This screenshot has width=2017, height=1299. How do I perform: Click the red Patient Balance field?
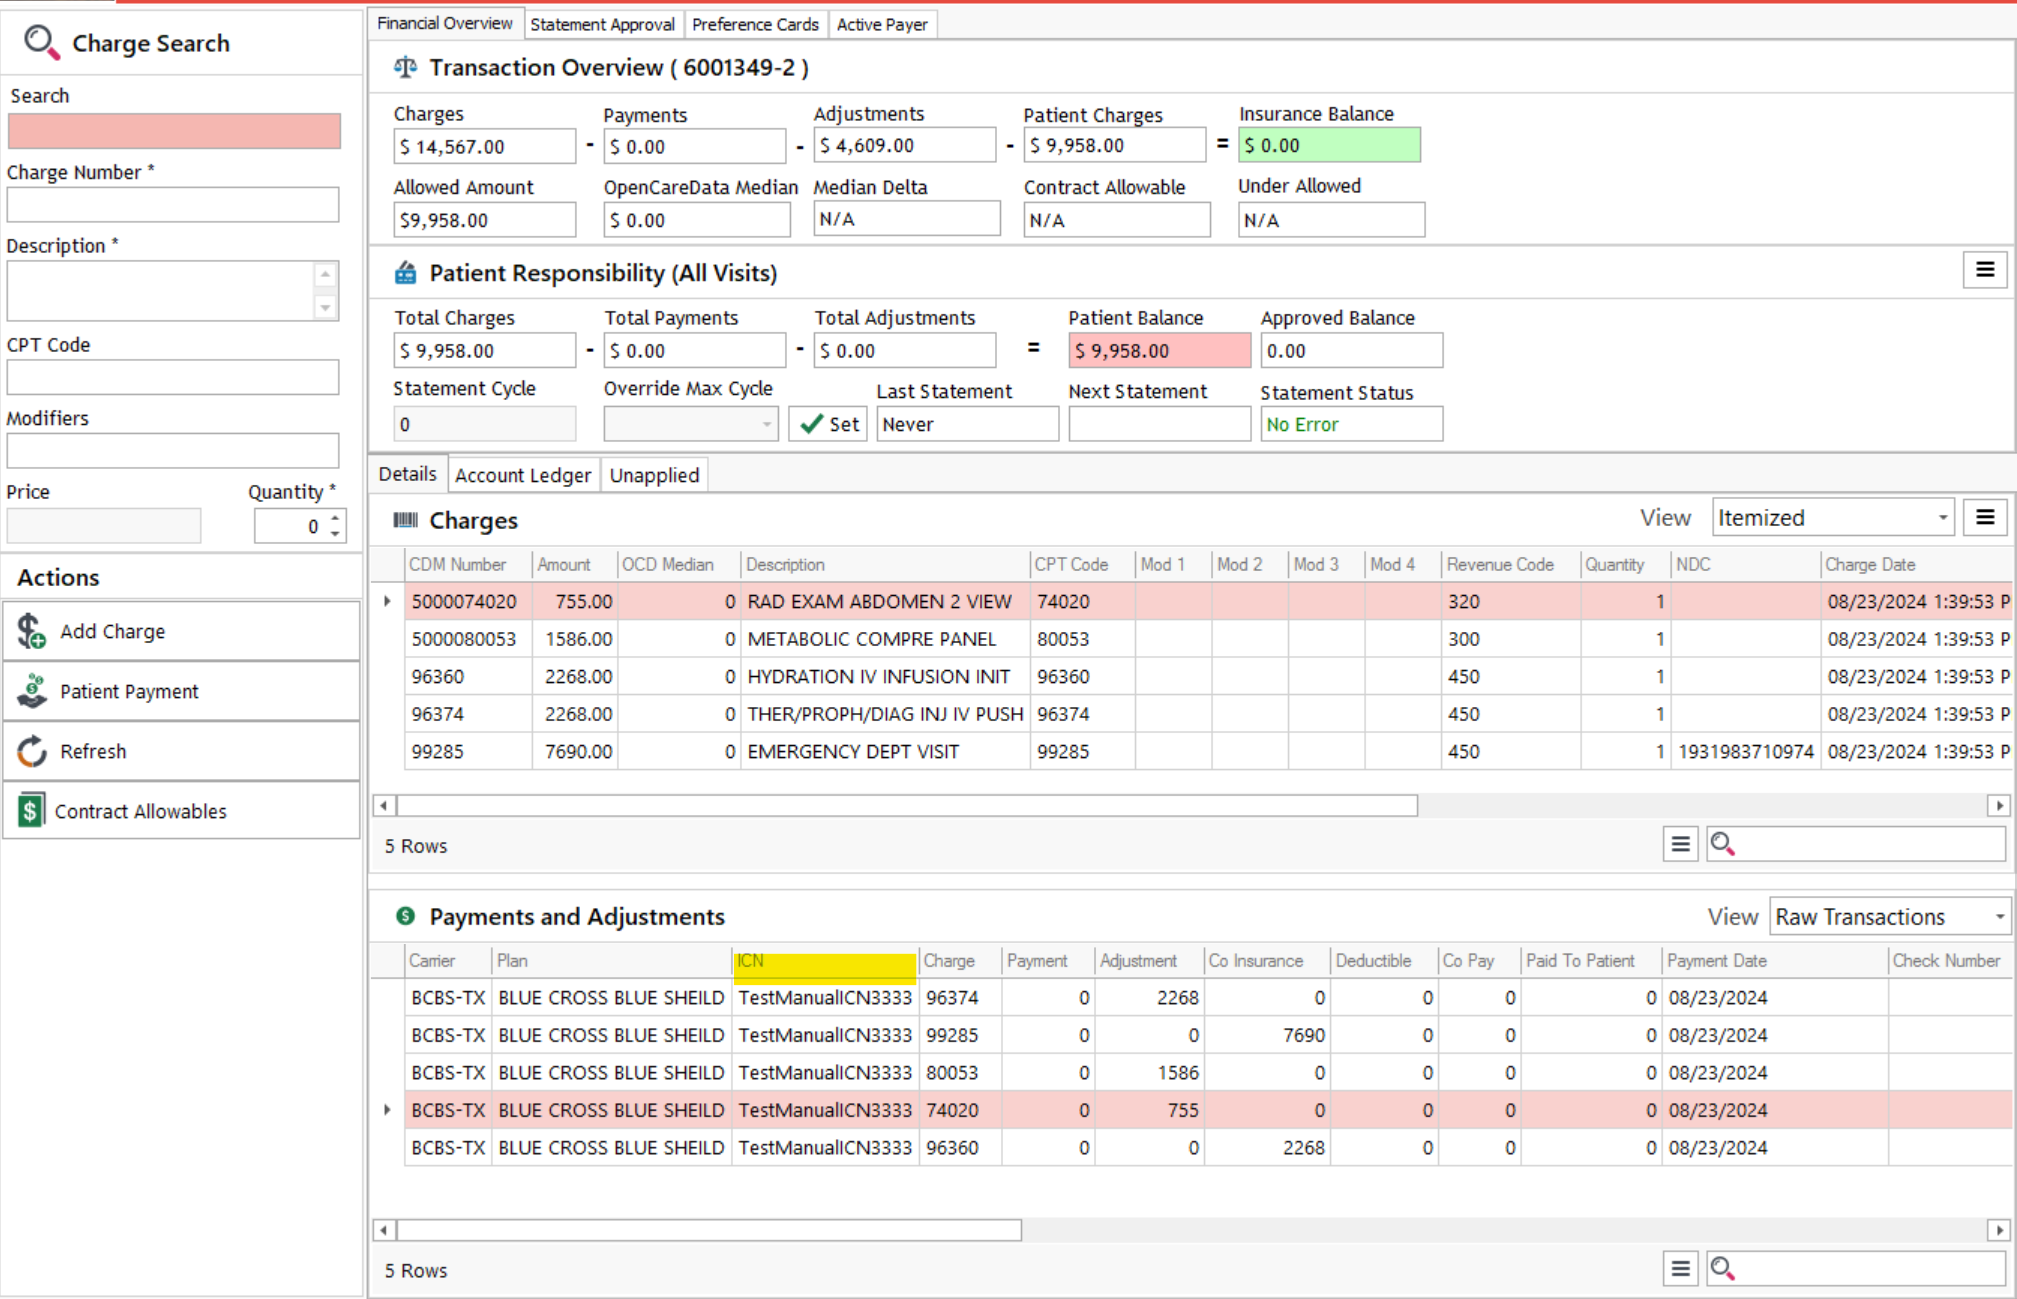point(1159,351)
